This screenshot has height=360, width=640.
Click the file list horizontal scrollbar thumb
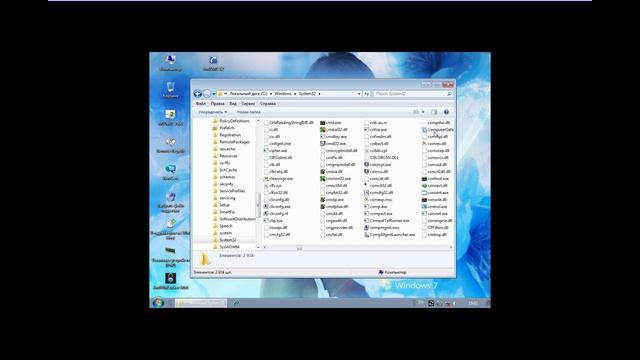pos(299,247)
